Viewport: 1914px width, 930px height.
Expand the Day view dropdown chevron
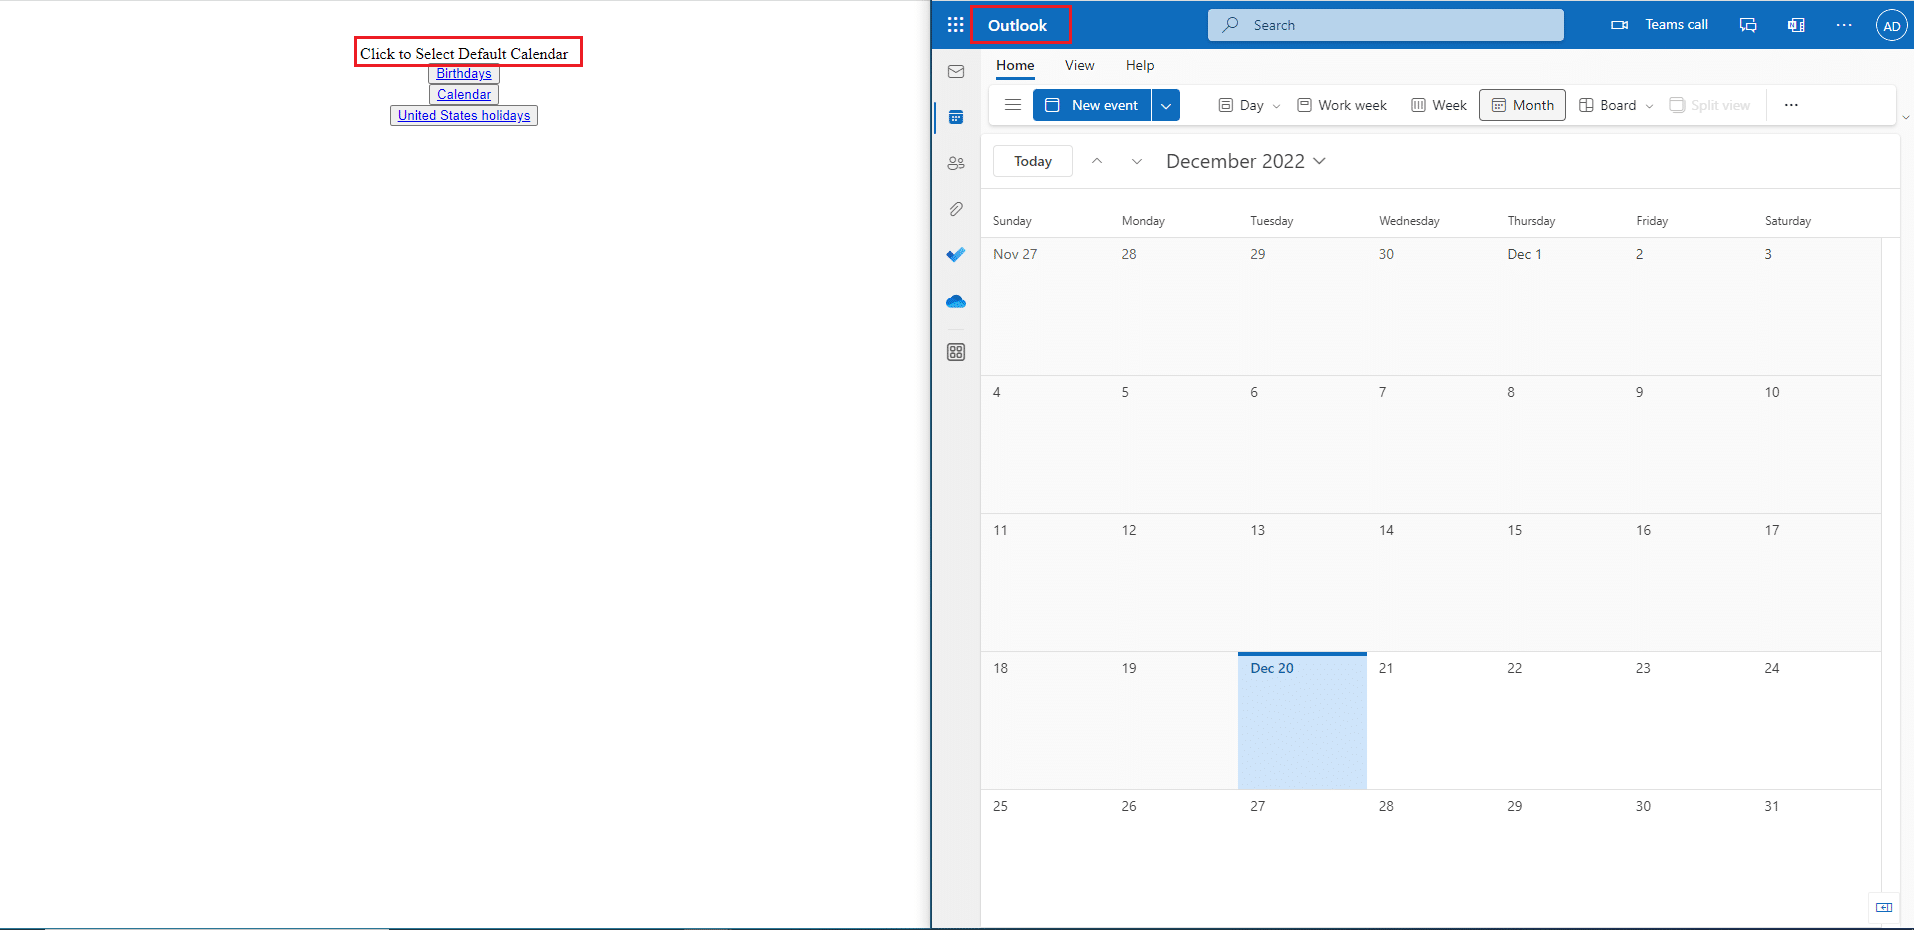tap(1276, 106)
